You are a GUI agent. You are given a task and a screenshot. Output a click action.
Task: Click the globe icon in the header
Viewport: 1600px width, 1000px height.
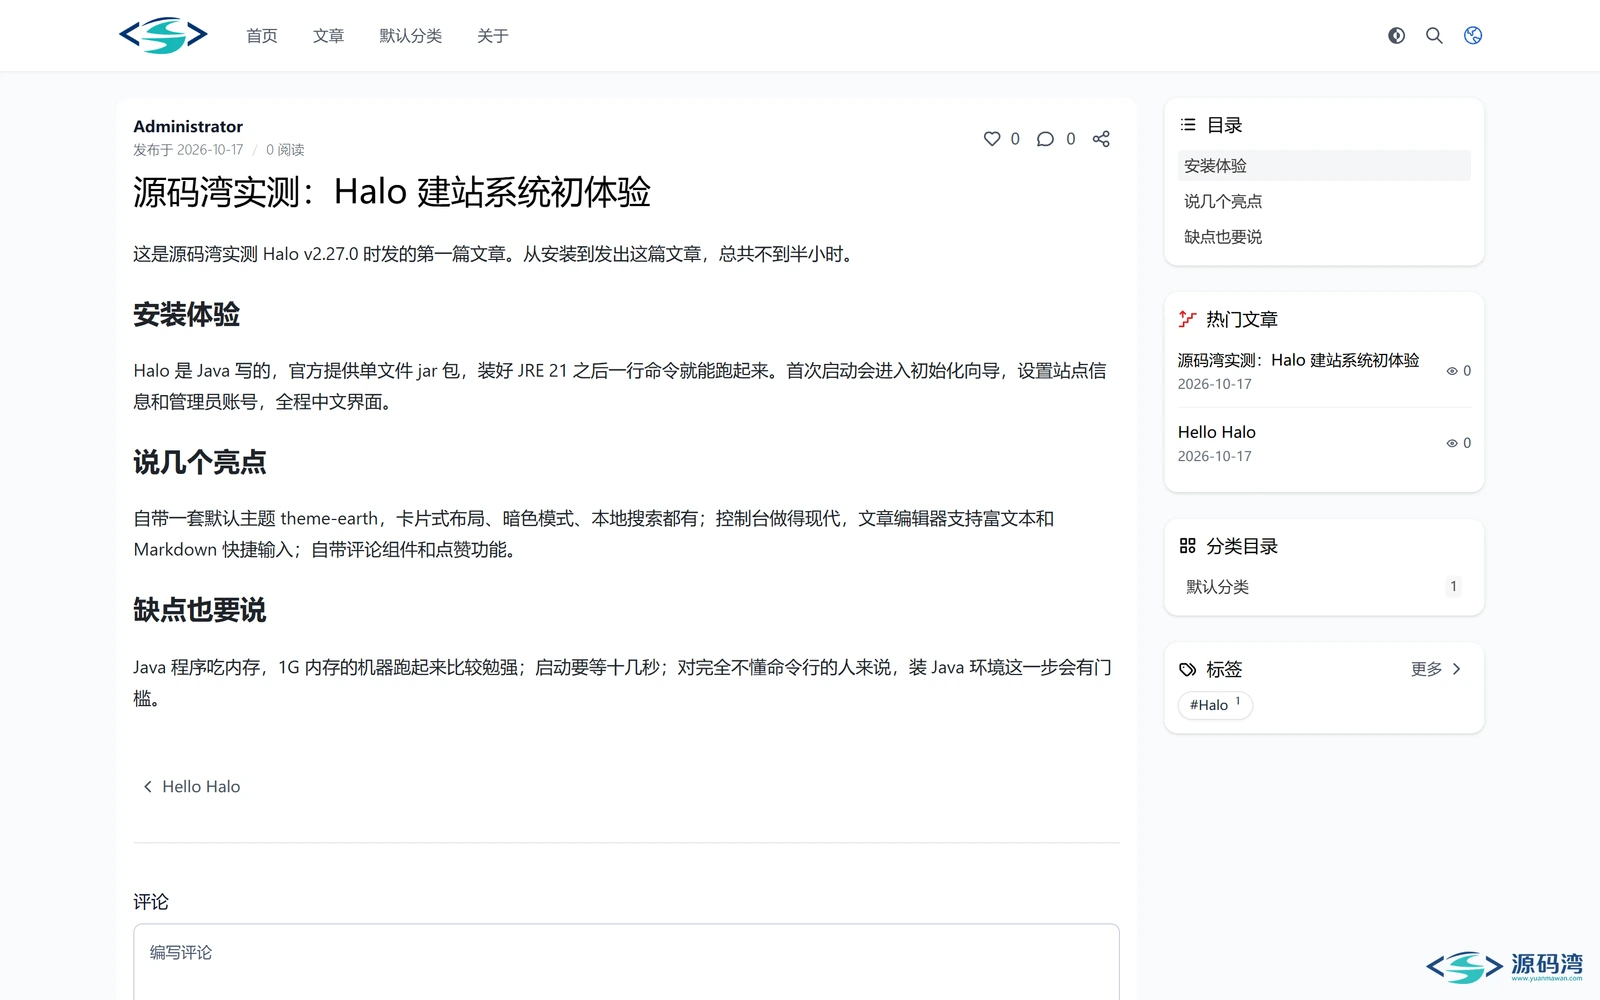point(1473,36)
